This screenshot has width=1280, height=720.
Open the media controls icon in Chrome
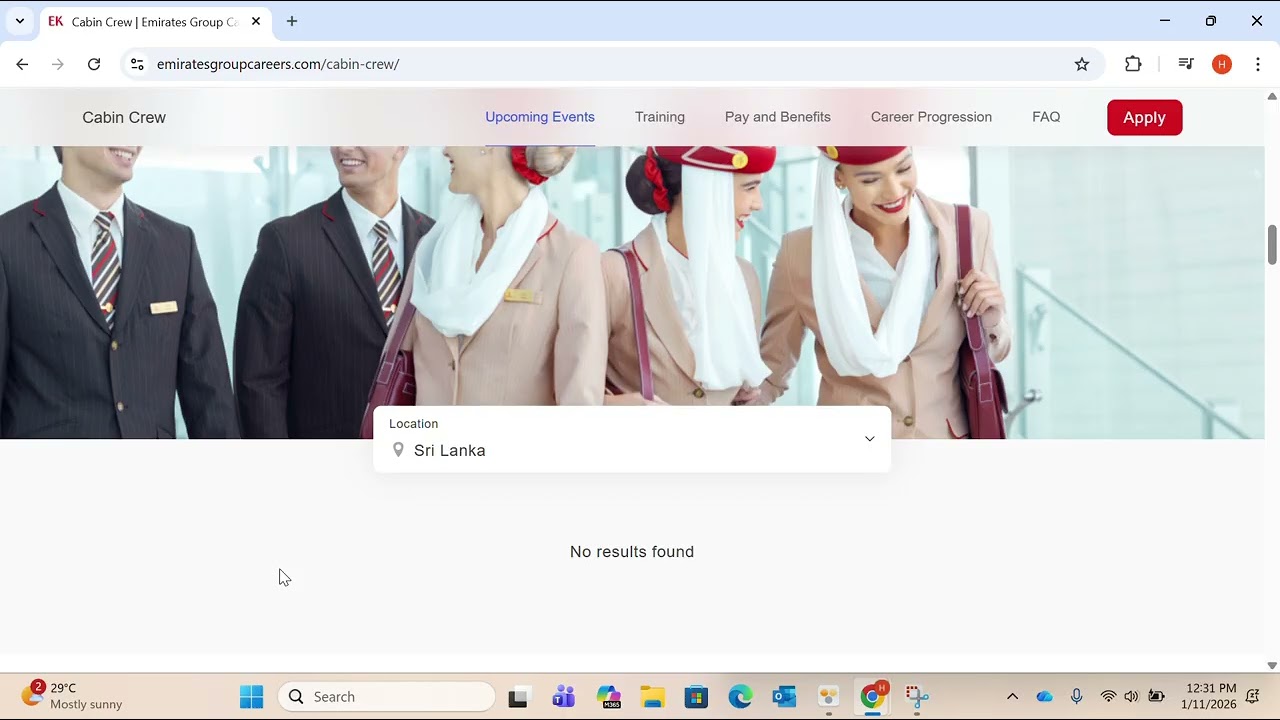1186,64
